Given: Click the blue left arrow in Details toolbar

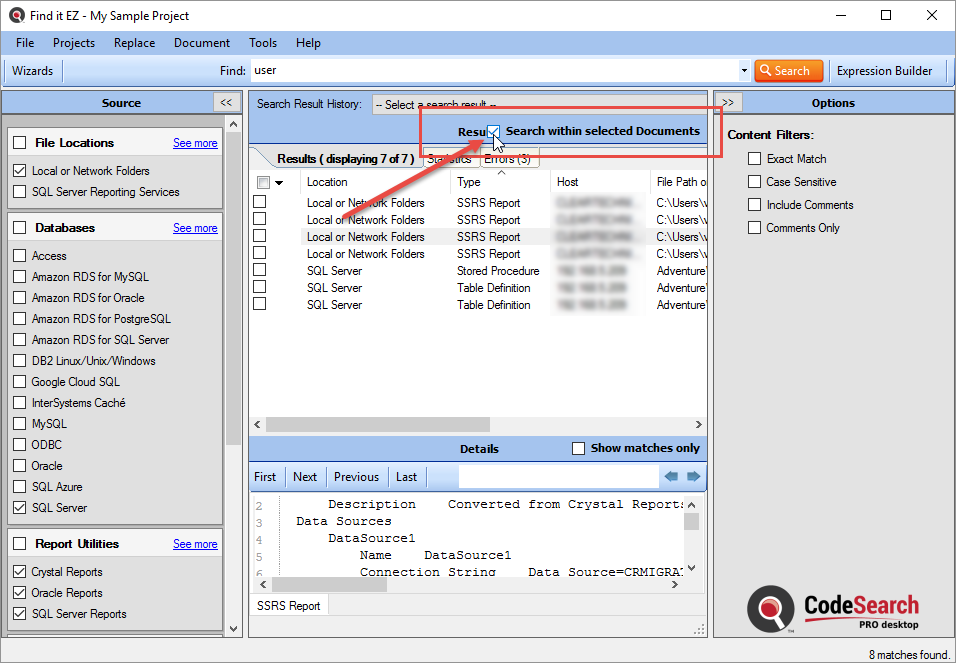Looking at the screenshot, I should (x=671, y=476).
